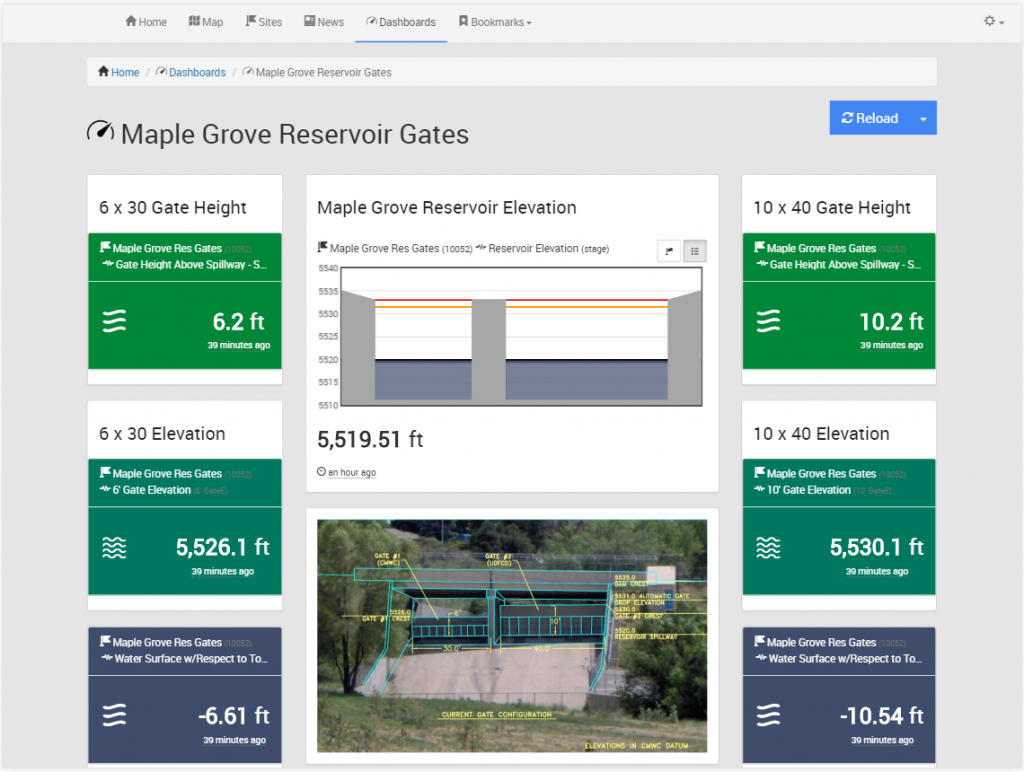Click the Home link in breadcrumb
The image size is (1024, 772).
pos(118,72)
